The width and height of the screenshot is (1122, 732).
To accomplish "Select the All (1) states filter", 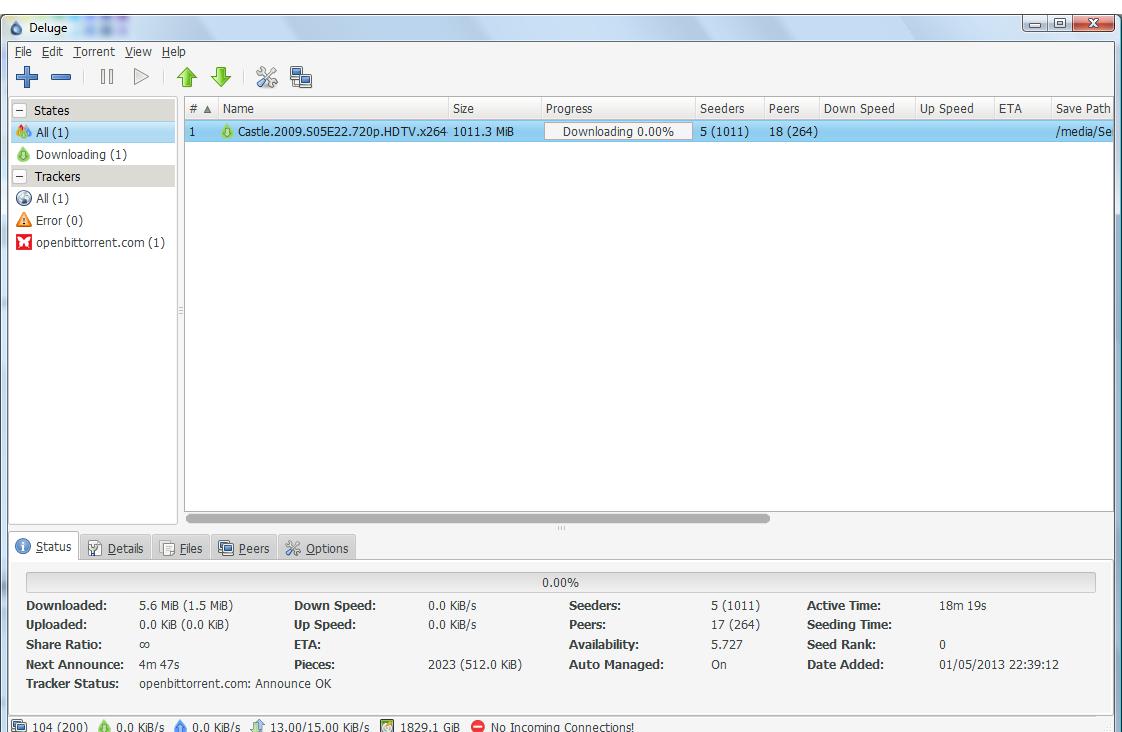I will pyautogui.click(x=93, y=132).
